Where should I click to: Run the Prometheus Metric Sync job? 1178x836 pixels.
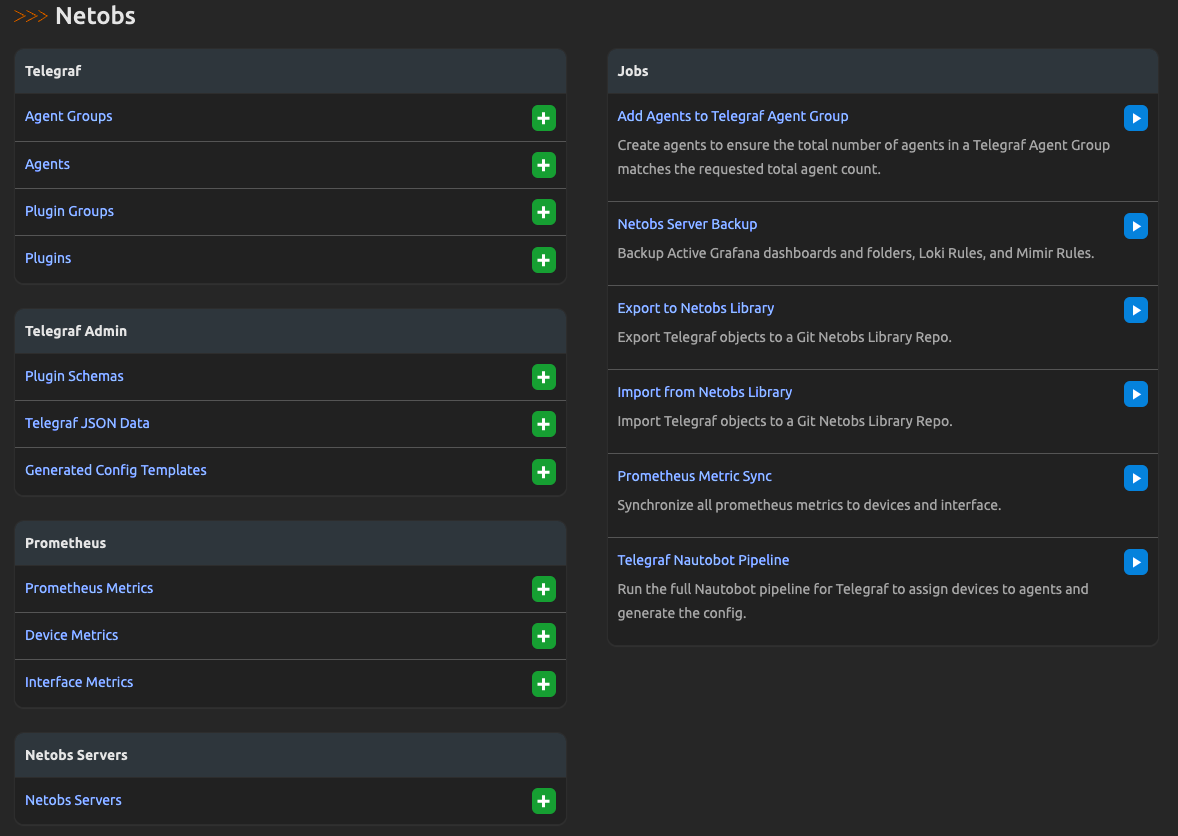(x=1135, y=478)
